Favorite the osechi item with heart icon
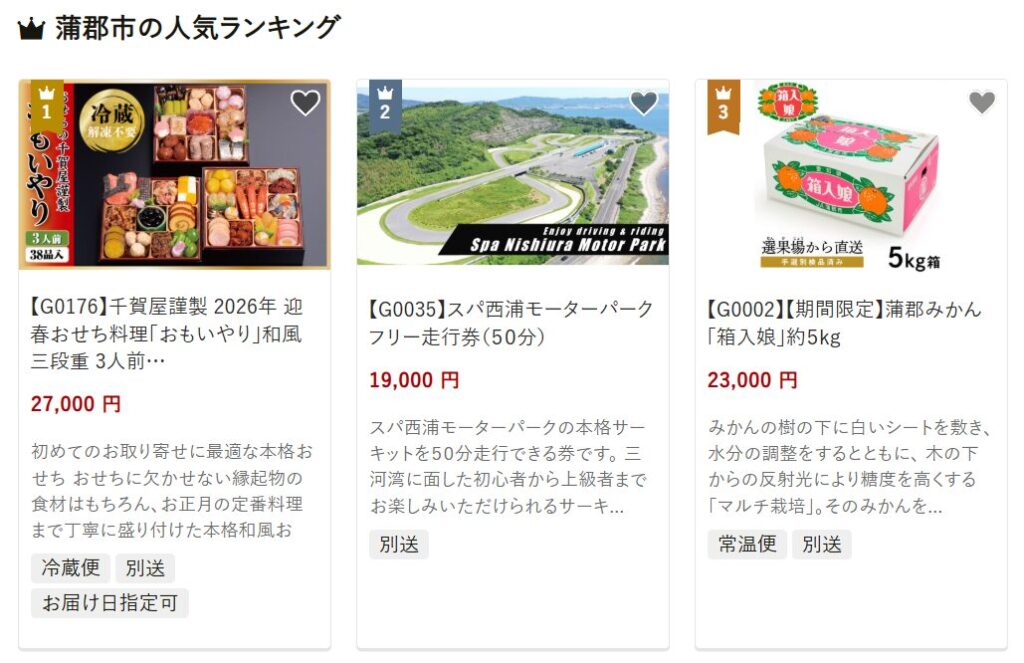This screenshot has height=663, width=1024. pyautogui.click(x=305, y=103)
